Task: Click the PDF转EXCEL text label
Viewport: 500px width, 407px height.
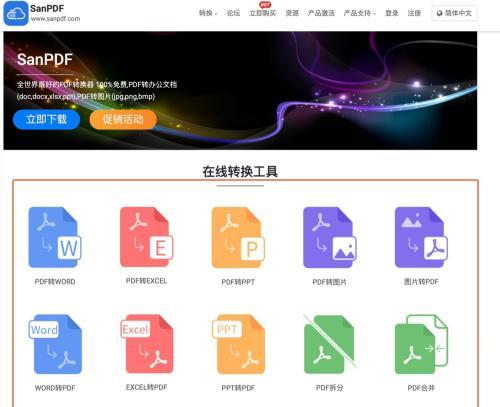Action: [x=146, y=281]
